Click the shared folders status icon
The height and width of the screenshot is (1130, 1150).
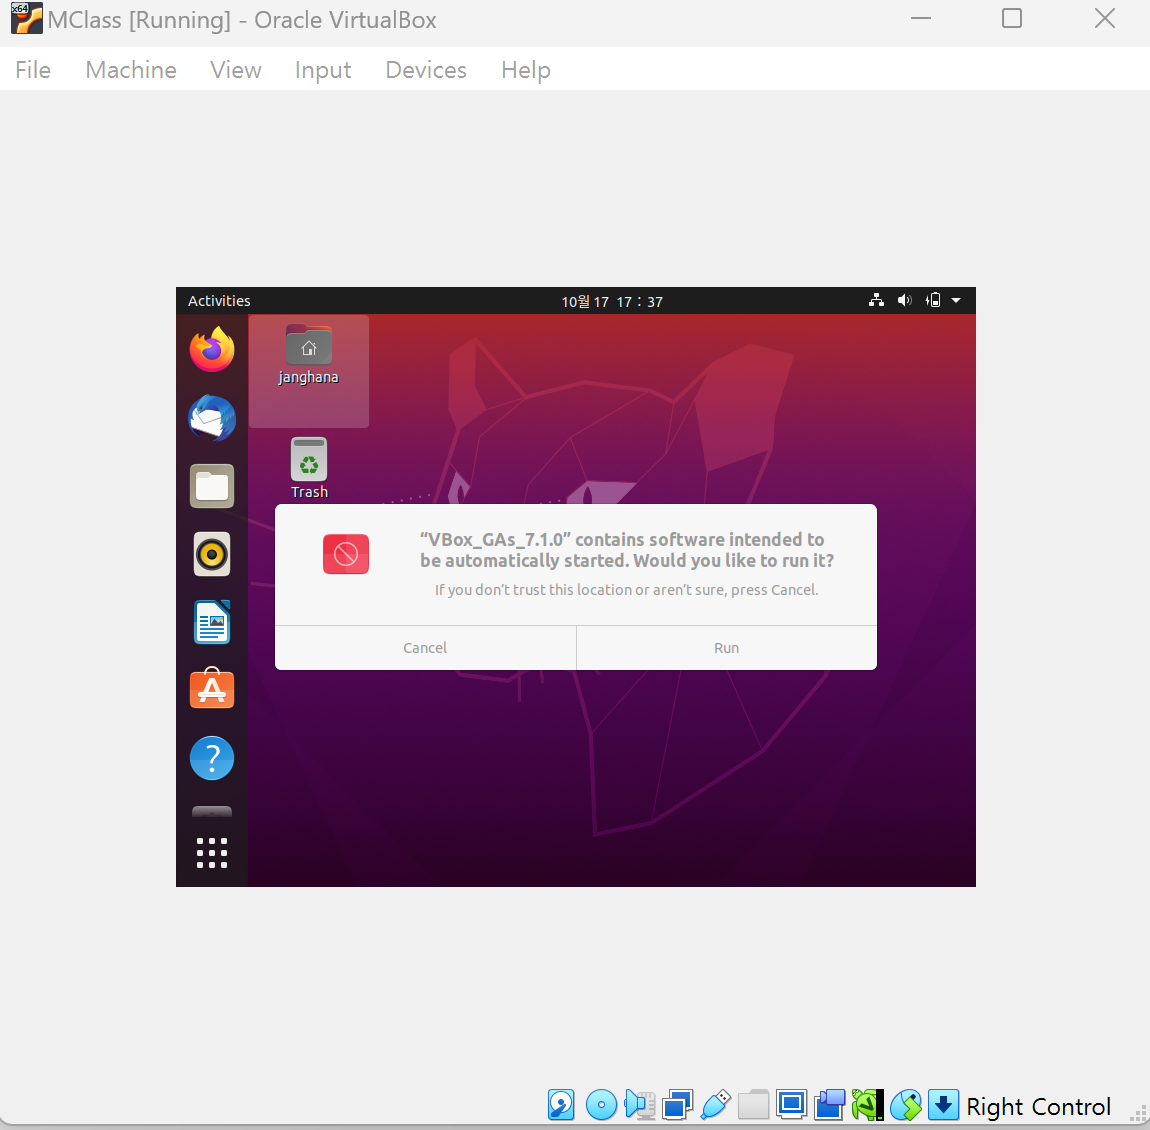(x=753, y=1105)
